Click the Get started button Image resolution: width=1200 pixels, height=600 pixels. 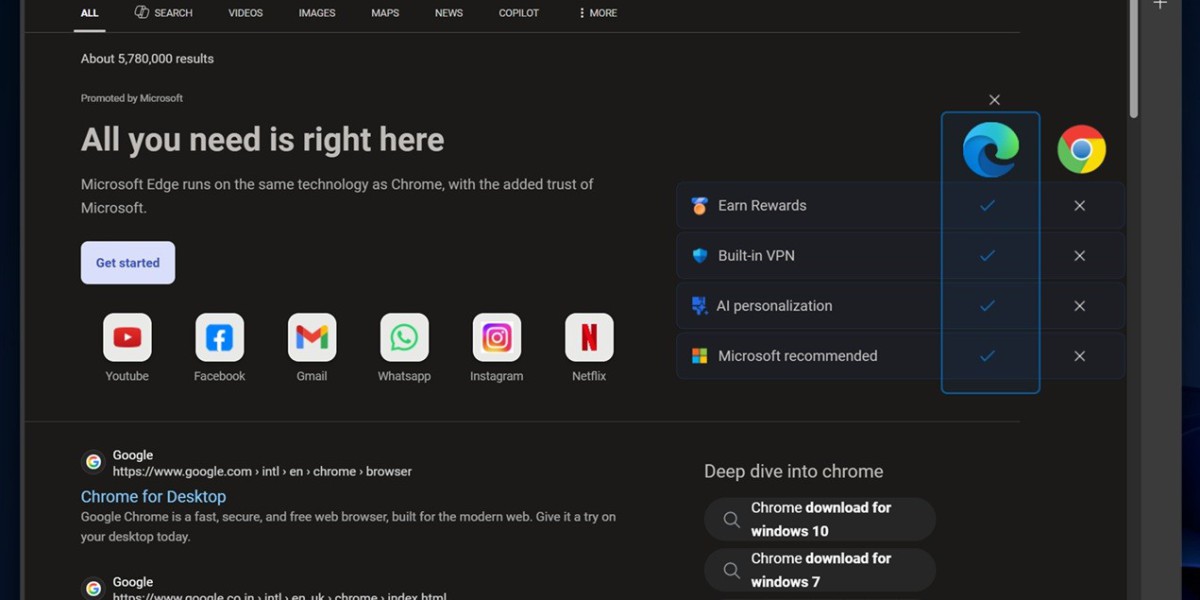pos(128,263)
